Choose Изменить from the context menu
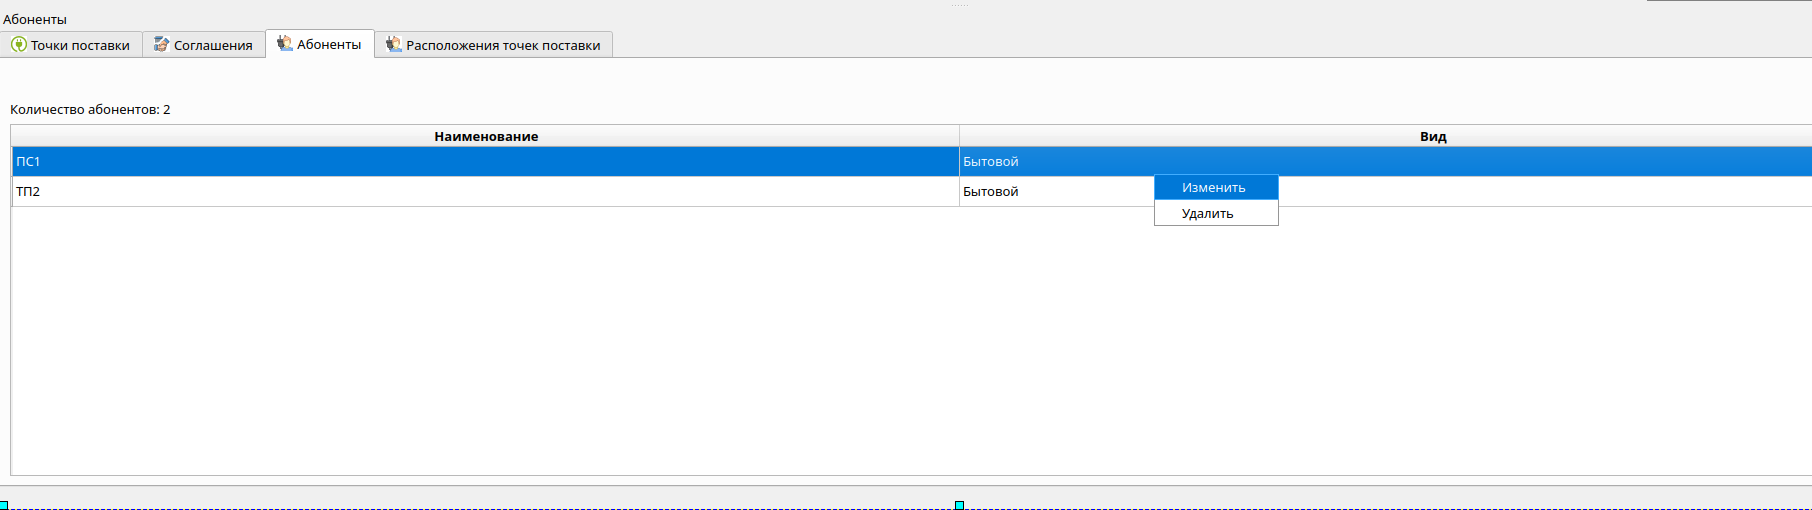The height and width of the screenshot is (510, 1812). (x=1214, y=188)
